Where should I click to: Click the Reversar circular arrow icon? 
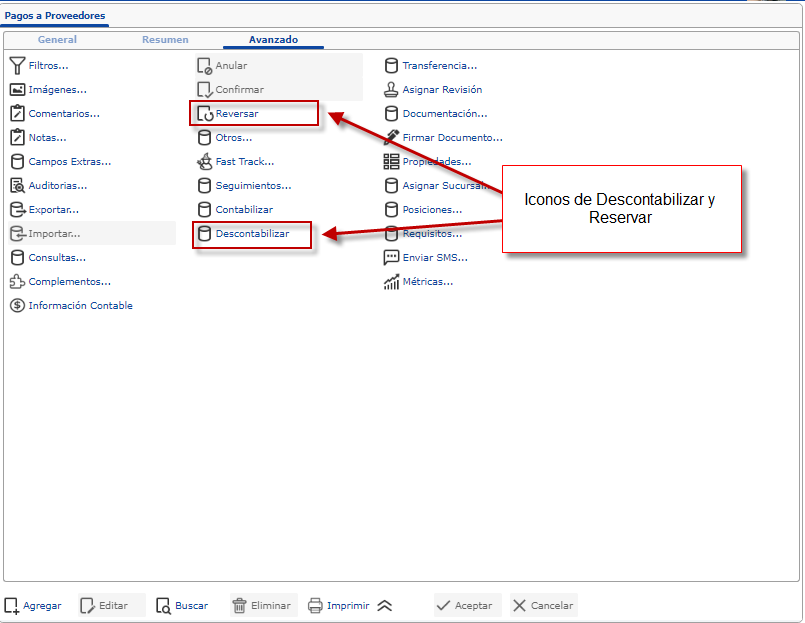click(x=205, y=114)
